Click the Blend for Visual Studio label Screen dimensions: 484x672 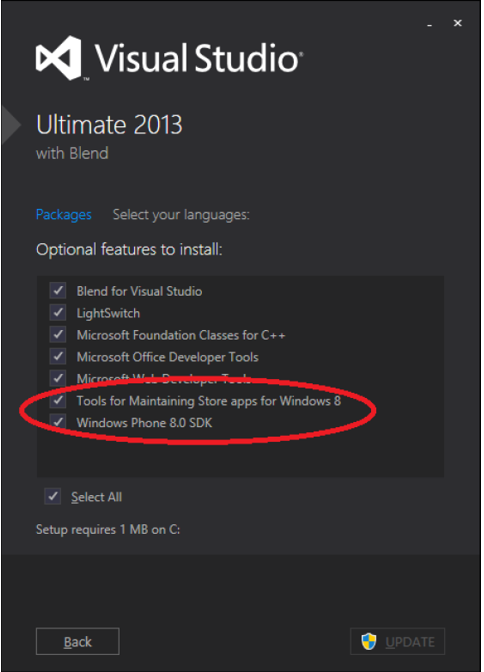coord(139,291)
